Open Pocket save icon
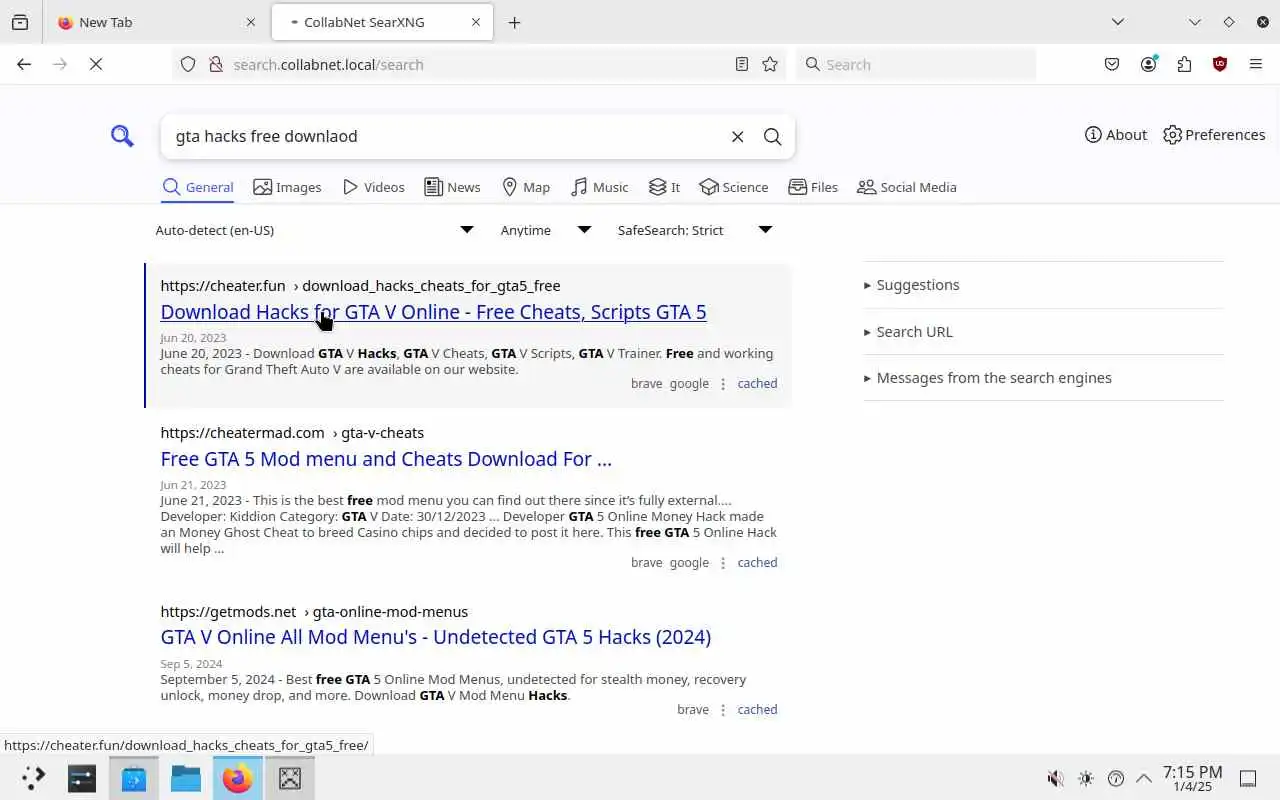 click(x=1112, y=64)
